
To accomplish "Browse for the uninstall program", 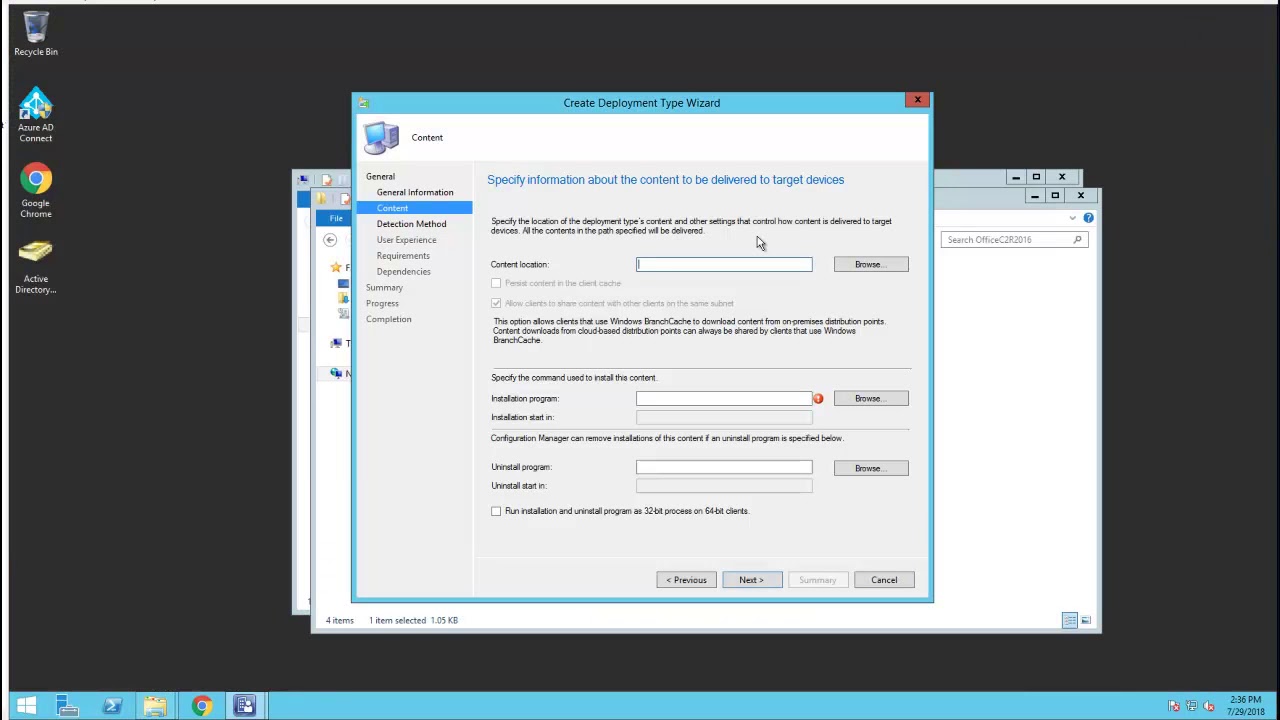I will (871, 468).
